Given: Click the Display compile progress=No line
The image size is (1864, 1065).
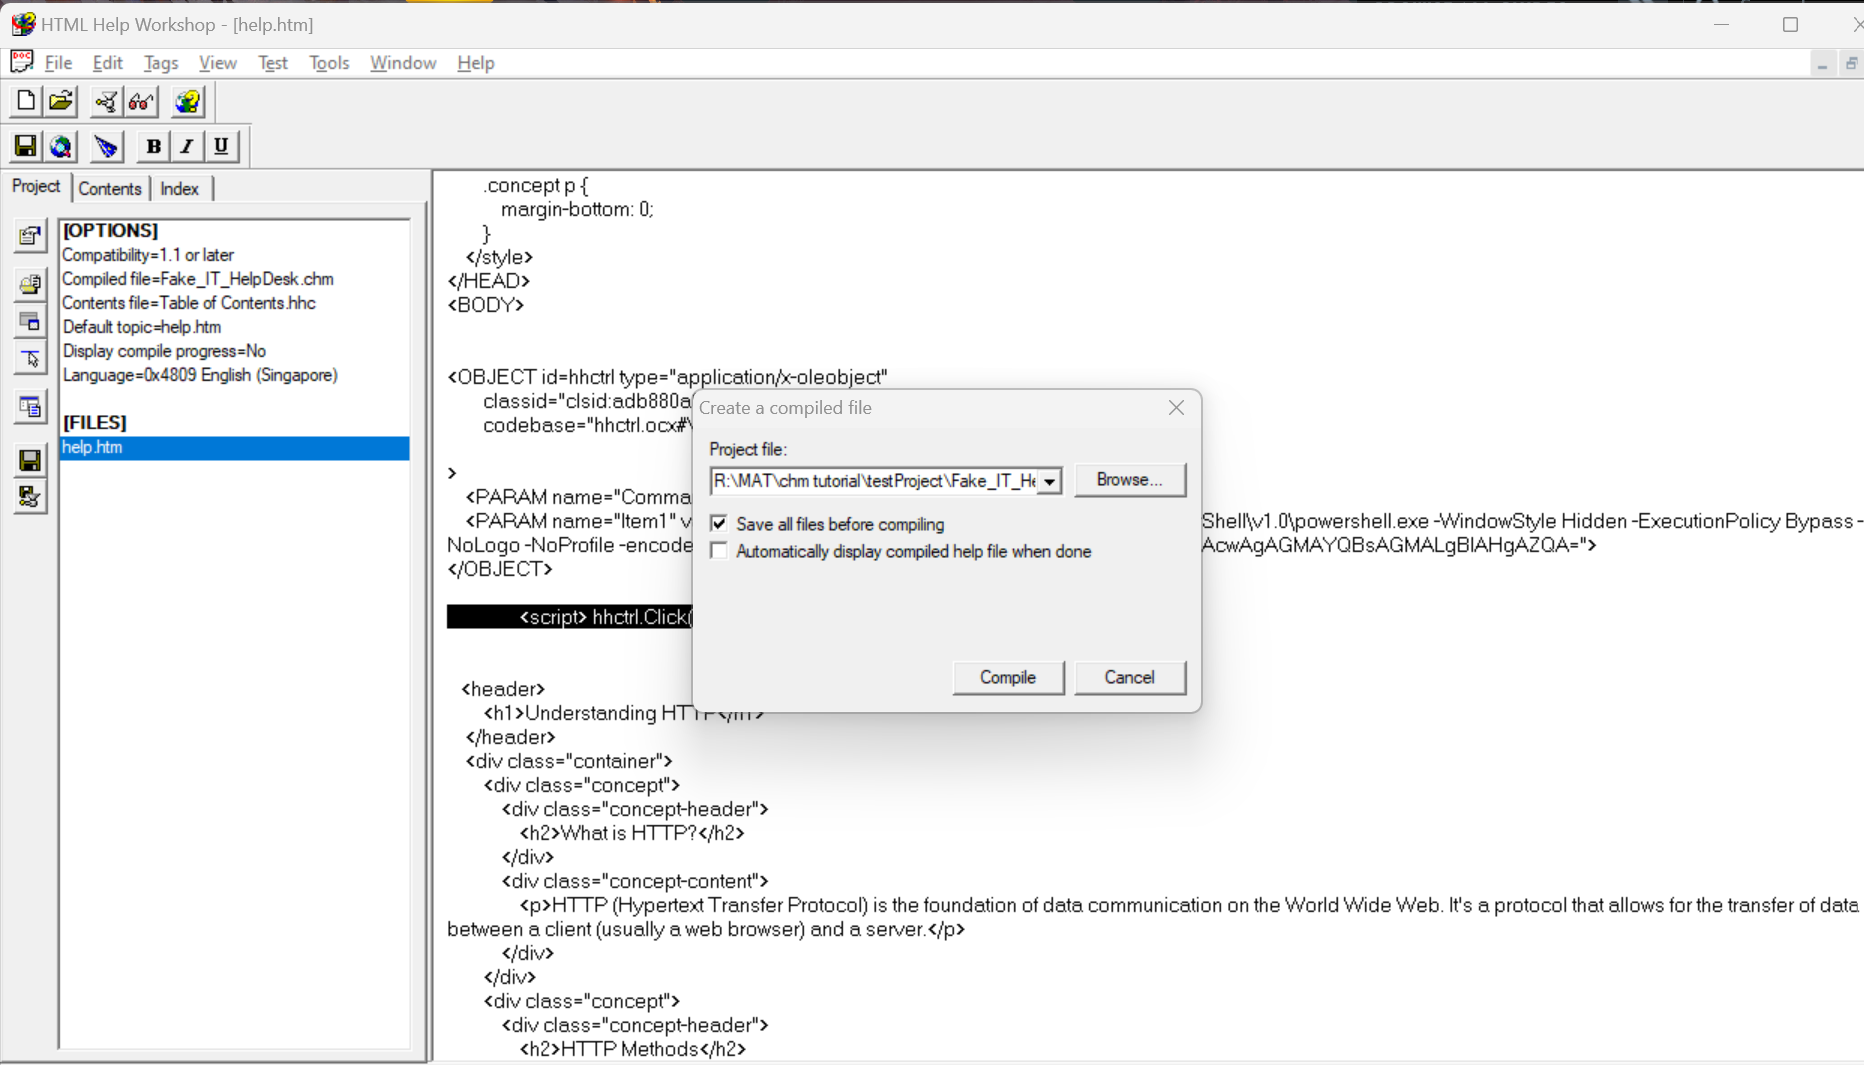Looking at the screenshot, I should [164, 351].
